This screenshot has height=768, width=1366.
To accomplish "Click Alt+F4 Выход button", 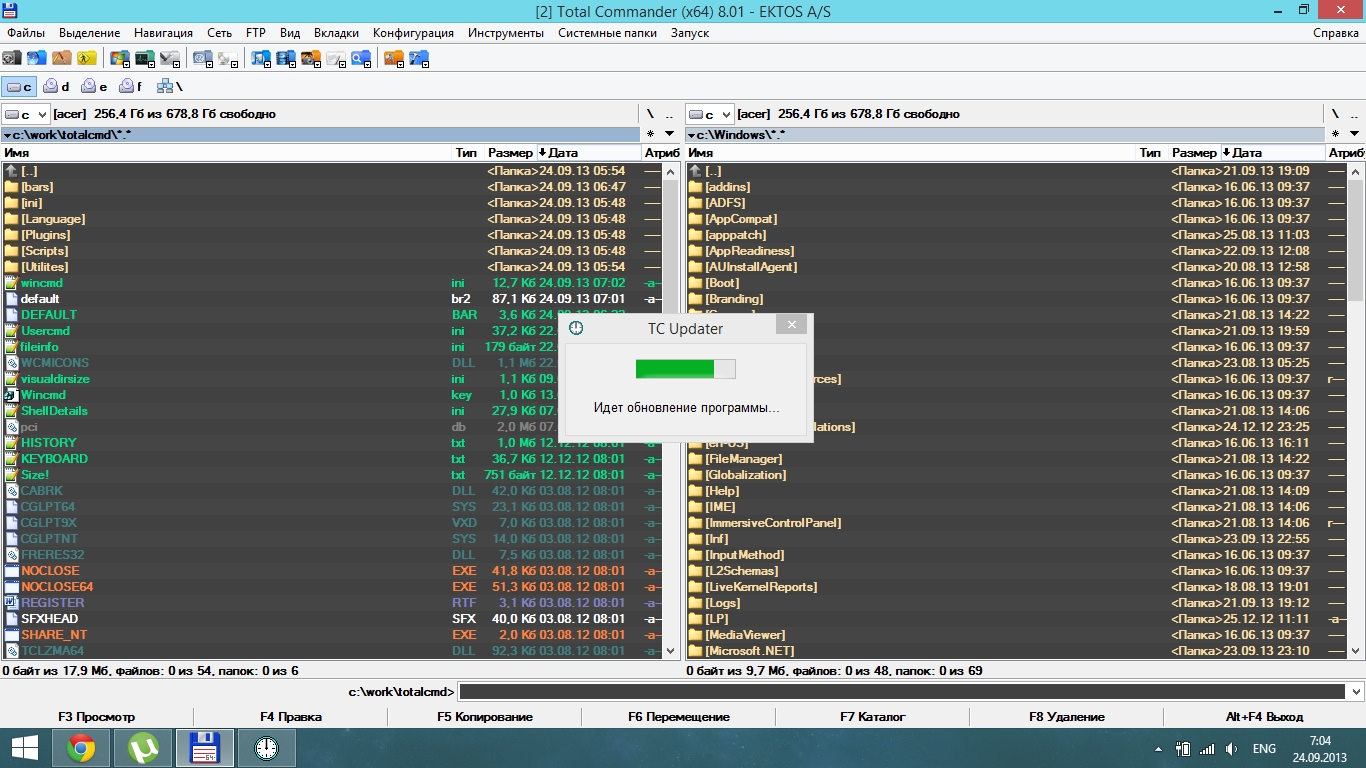I will point(1264,717).
